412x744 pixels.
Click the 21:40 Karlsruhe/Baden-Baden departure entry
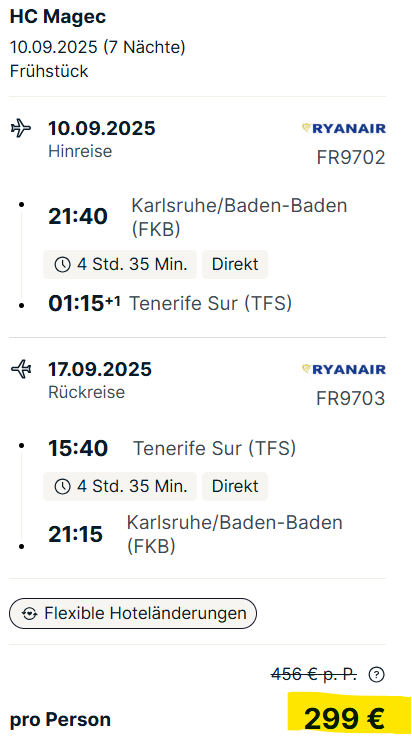pyautogui.click(x=197, y=217)
